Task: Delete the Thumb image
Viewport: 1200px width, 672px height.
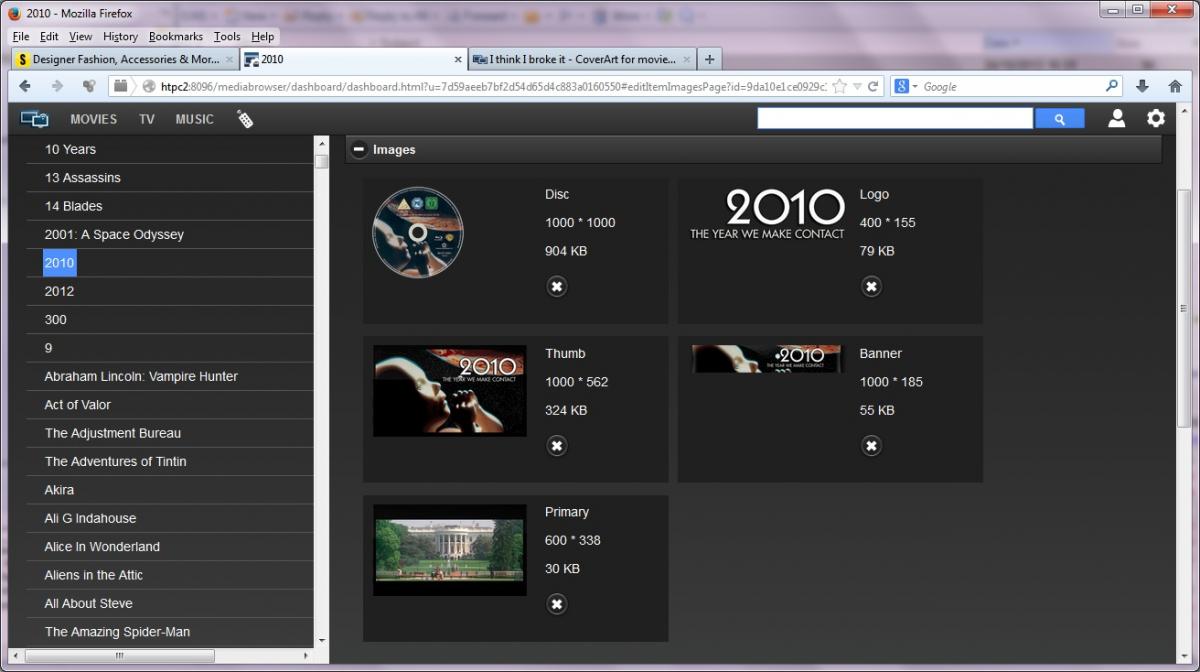Action: point(557,446)
